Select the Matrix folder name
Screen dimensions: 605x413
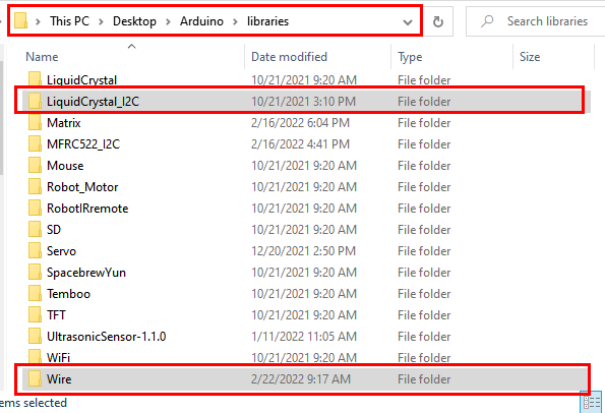pos(64,123)
